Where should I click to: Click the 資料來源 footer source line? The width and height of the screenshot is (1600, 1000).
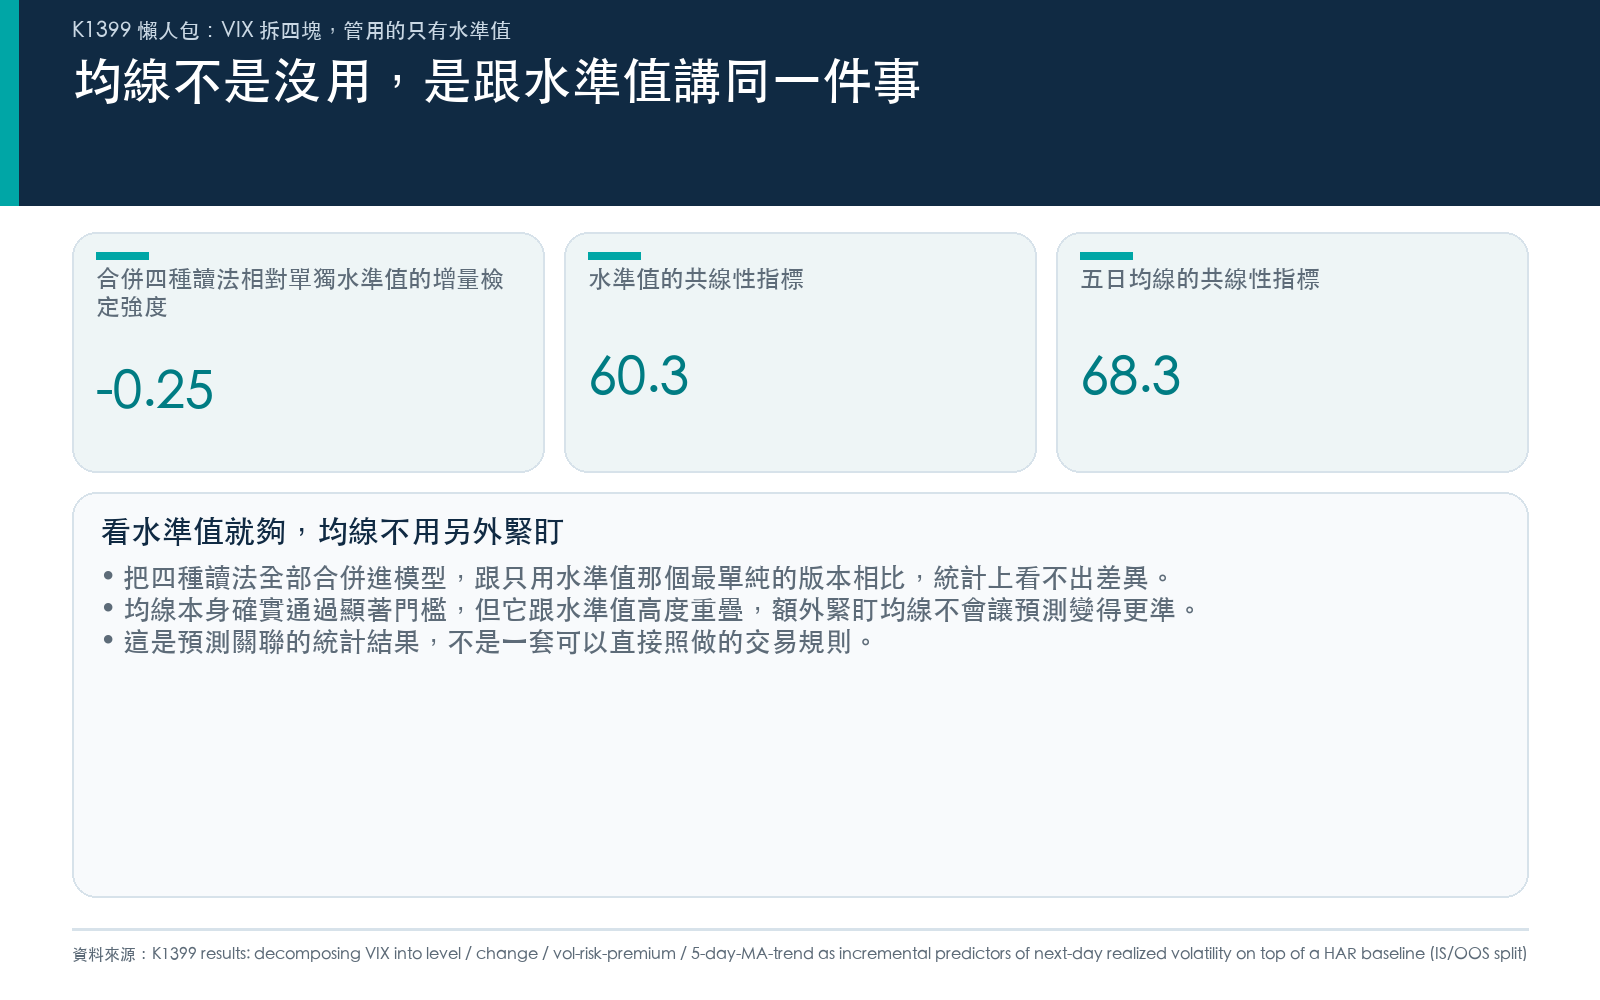click(800, 954)
